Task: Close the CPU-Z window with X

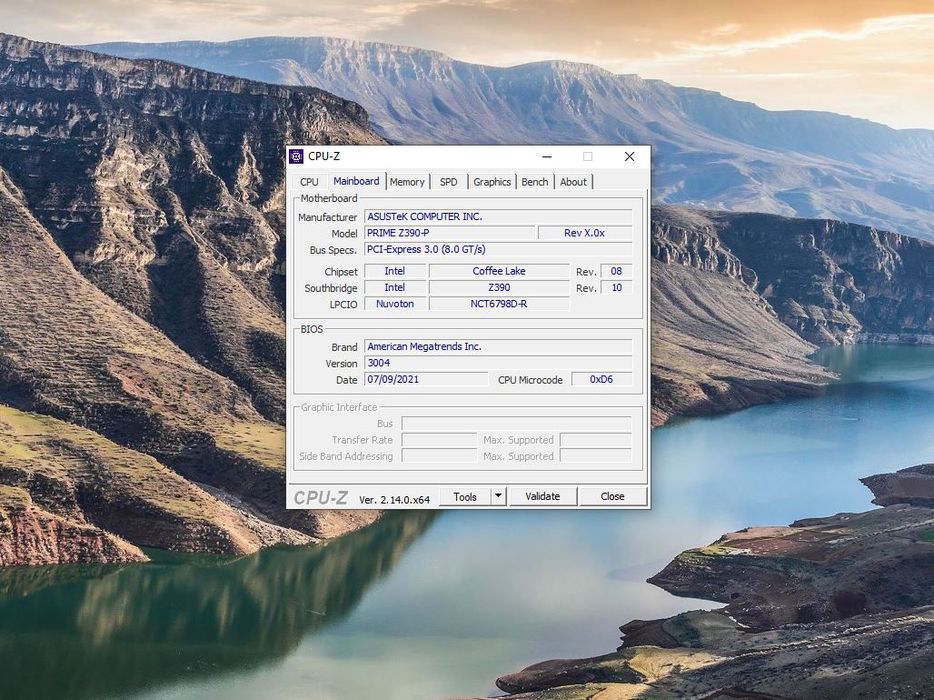Action: pyautogui.click(x=630, y=157)
